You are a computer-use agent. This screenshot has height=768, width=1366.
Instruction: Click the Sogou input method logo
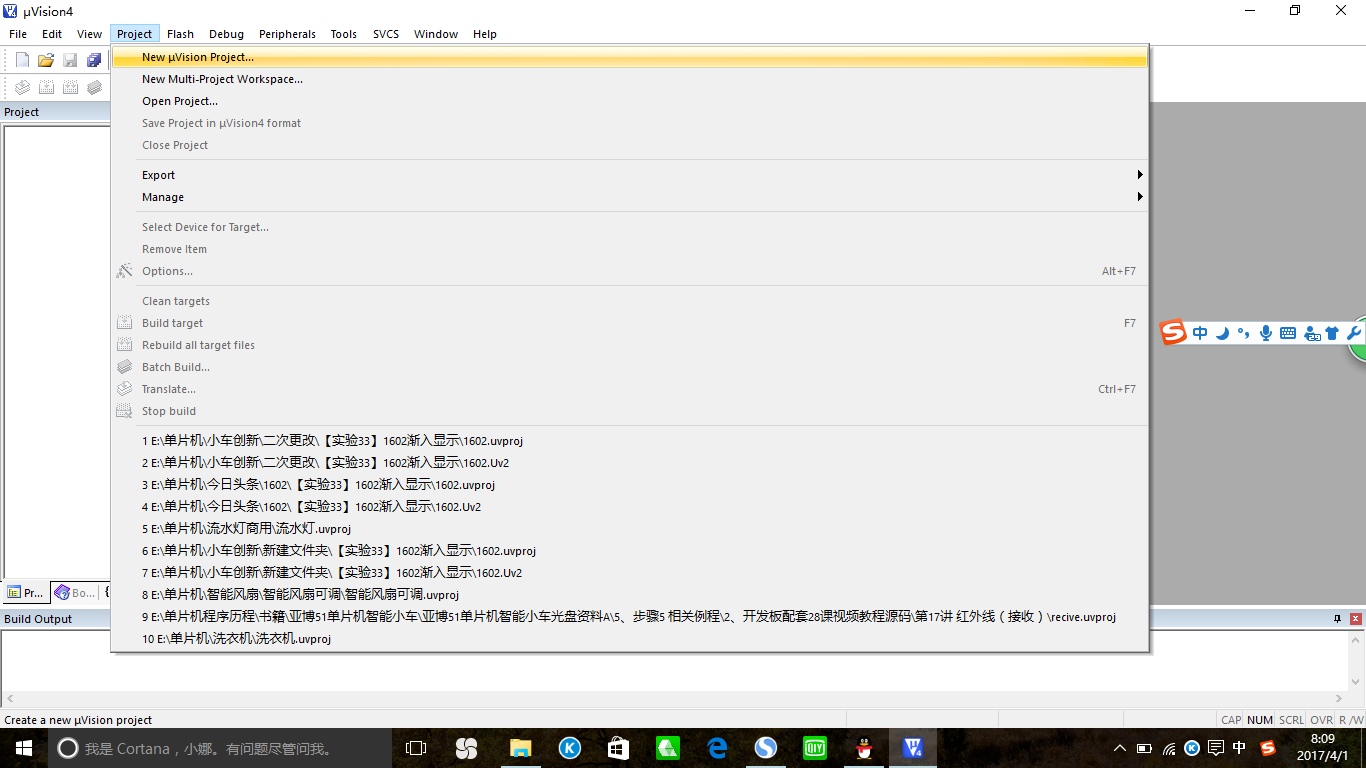[x=1173, y=333]
